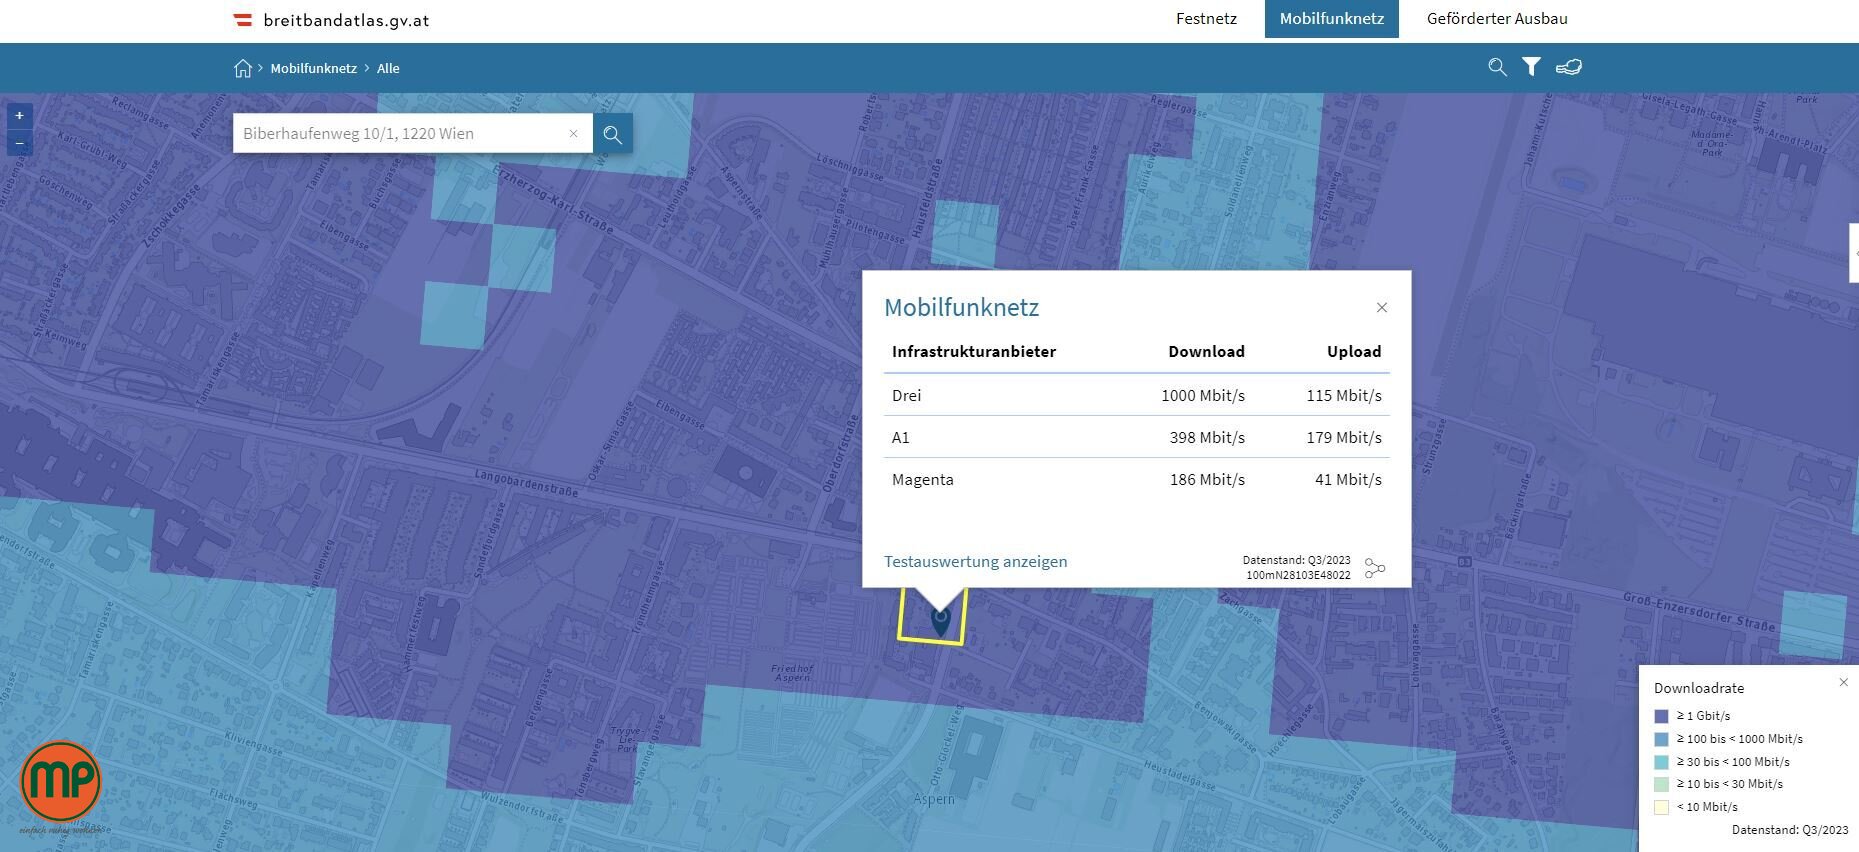Close the Mobilfunknetz info popup
This screenshot has height=852, width=1859.
pos(1381,308)
